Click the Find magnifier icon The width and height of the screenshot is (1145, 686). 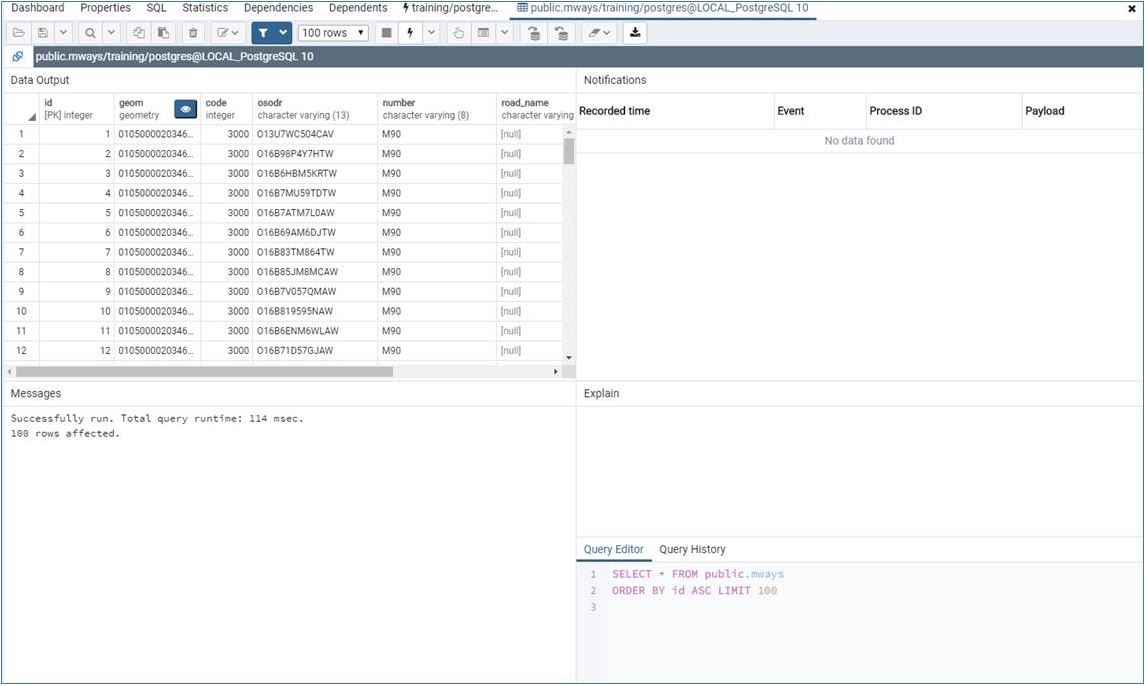[90, 33]
